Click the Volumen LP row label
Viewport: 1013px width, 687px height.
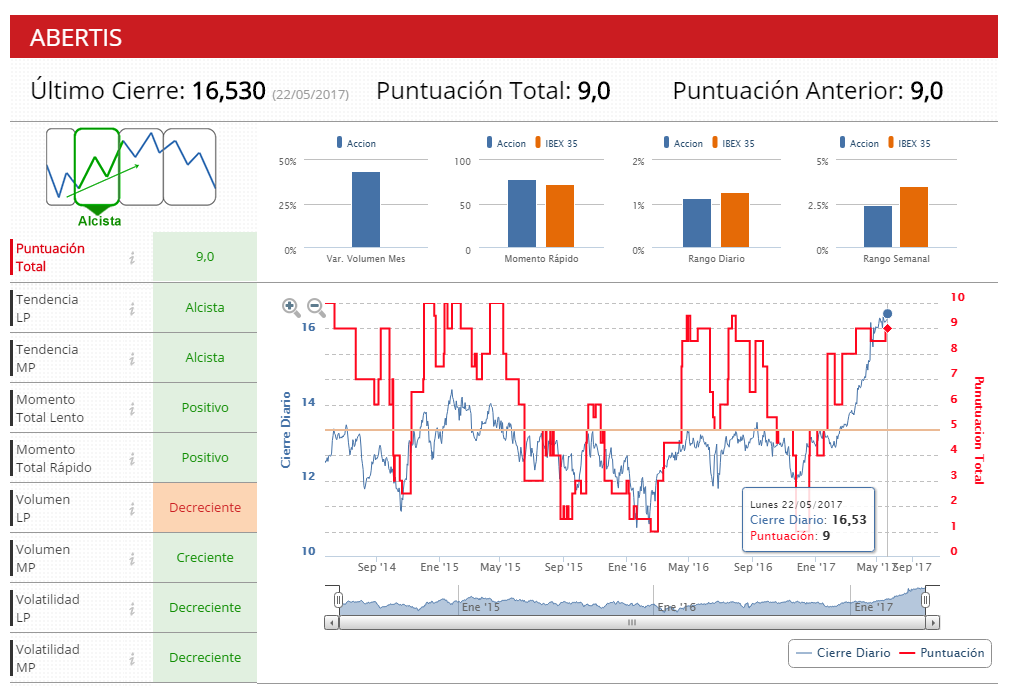43,508
